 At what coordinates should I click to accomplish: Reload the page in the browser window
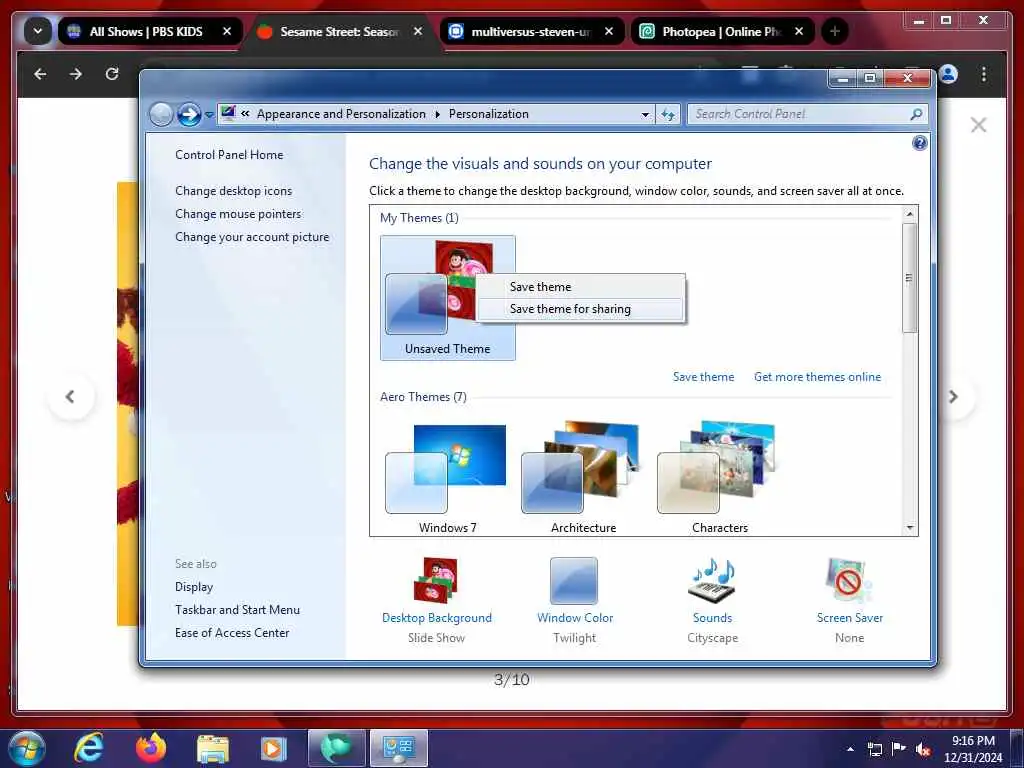coord(112,74)
